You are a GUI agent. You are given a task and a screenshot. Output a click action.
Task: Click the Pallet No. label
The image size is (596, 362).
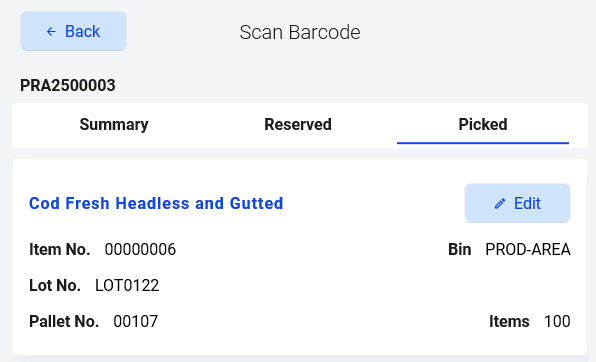(64, 322)
